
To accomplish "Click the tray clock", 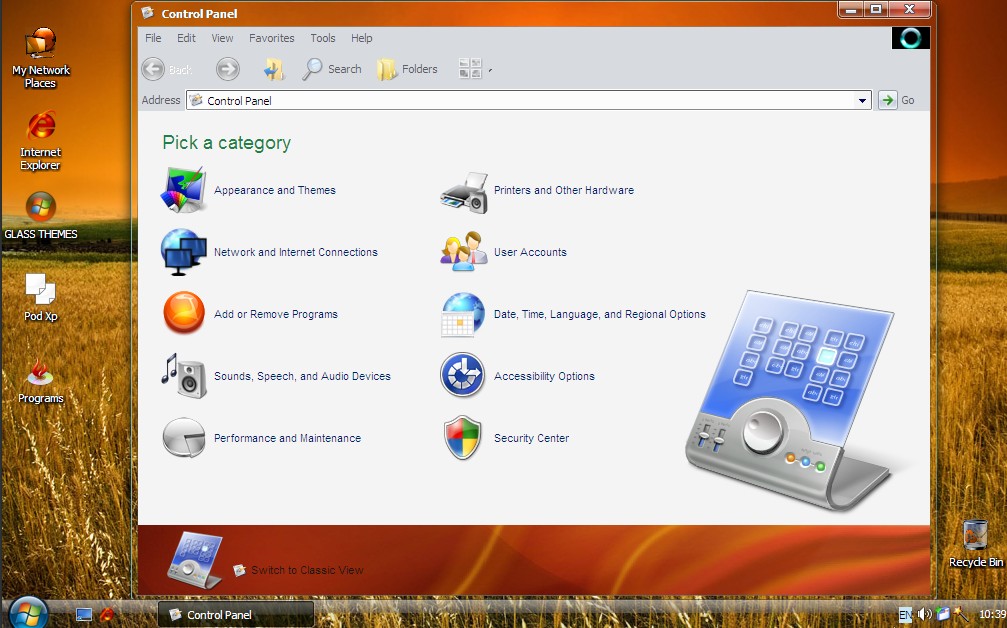I will [x=993, y=615].
